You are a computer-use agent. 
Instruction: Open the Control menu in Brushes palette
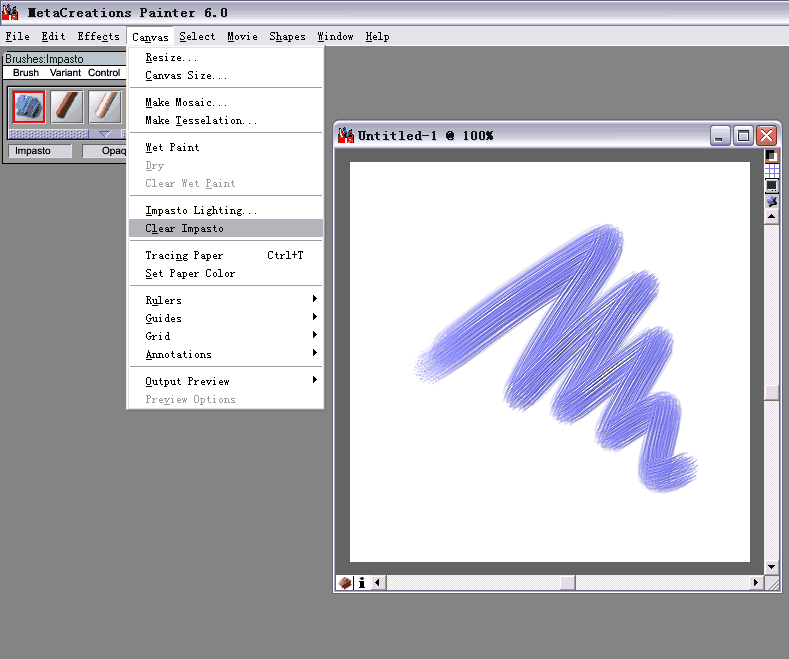click(104, 72)
